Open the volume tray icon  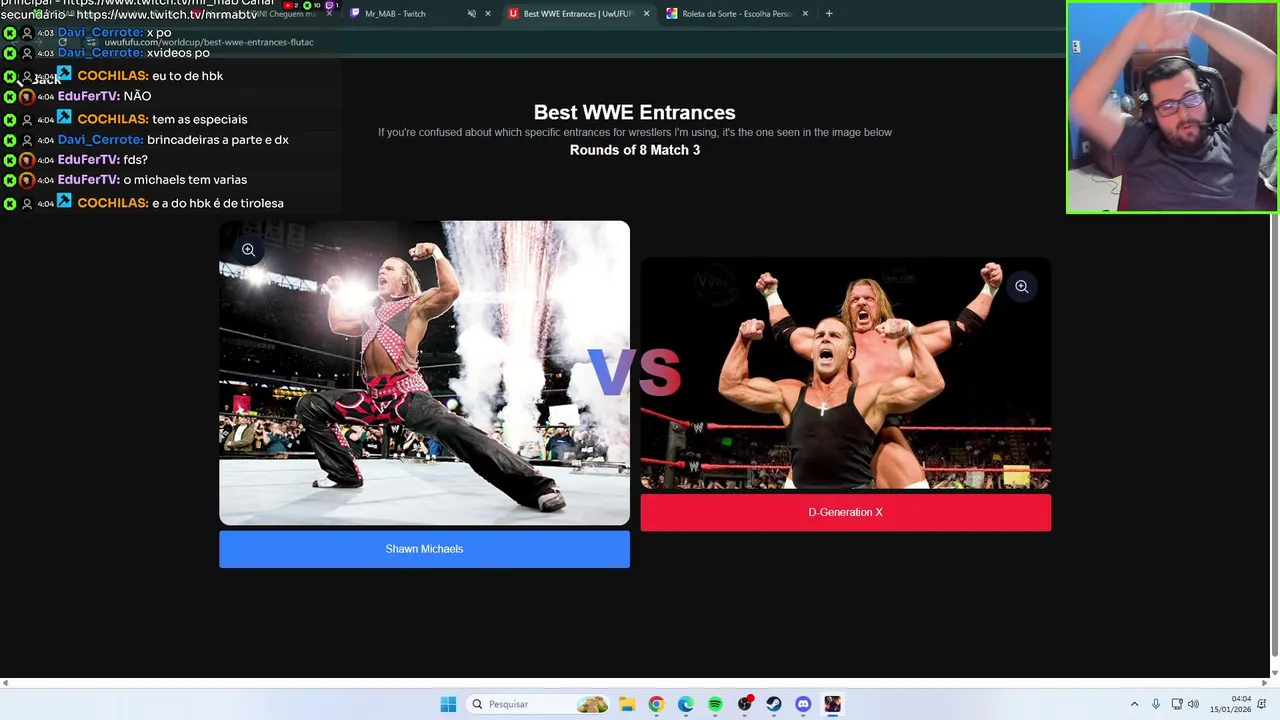(x=1193, y=704)
